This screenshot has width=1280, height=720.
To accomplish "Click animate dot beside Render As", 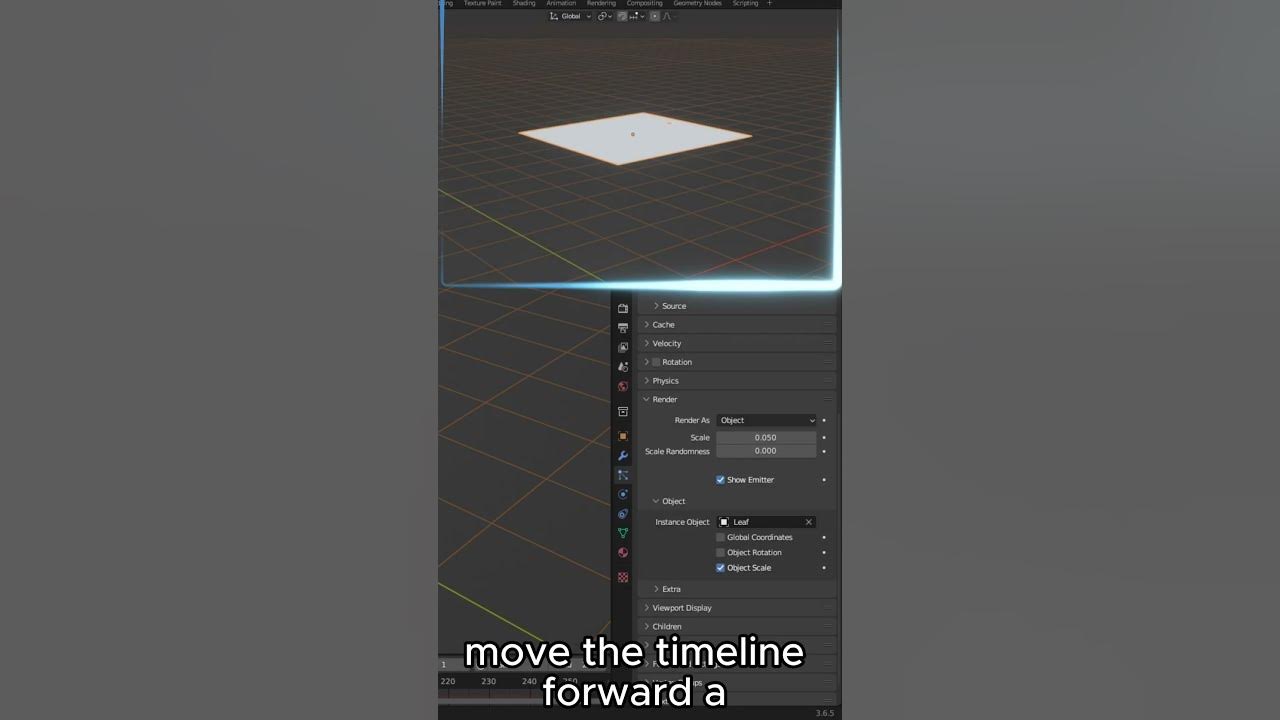I will click(824, 420).
